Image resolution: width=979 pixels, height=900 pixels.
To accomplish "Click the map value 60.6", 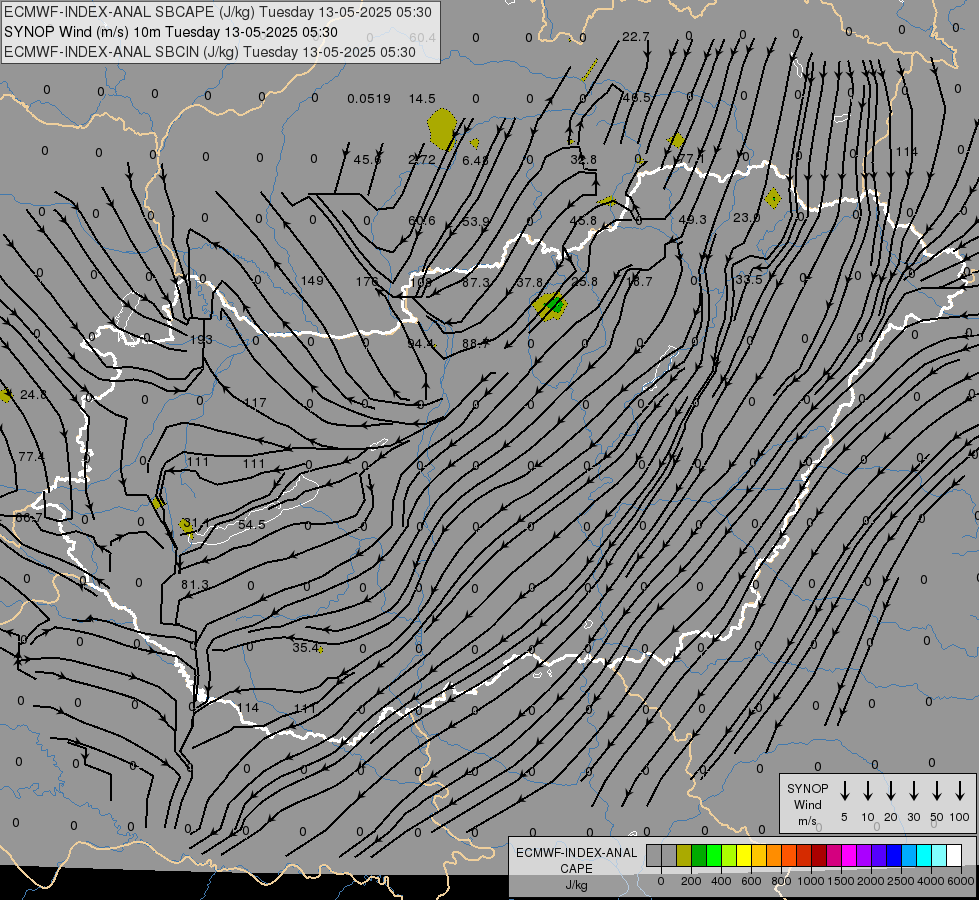I will click(x=422, y=221).
